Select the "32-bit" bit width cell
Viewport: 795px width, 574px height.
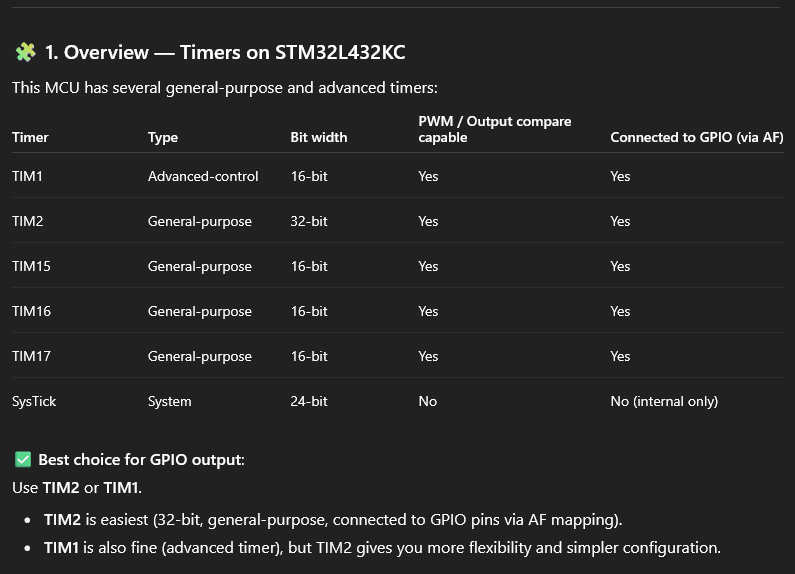(x=309, y=221)
